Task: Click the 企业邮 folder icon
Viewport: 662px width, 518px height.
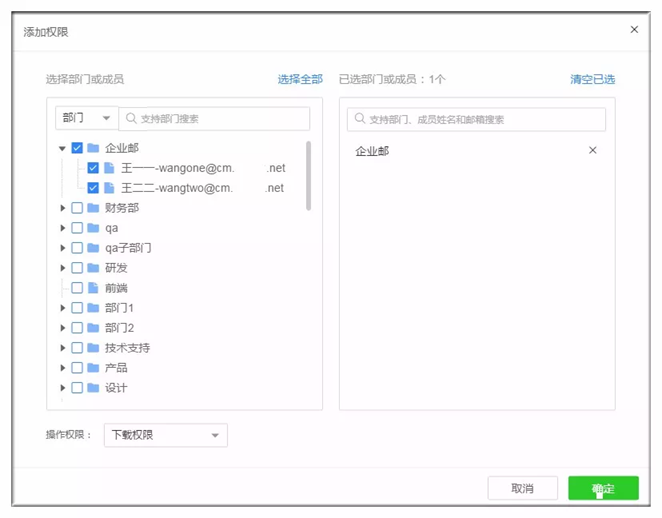Action: [93, 148]
